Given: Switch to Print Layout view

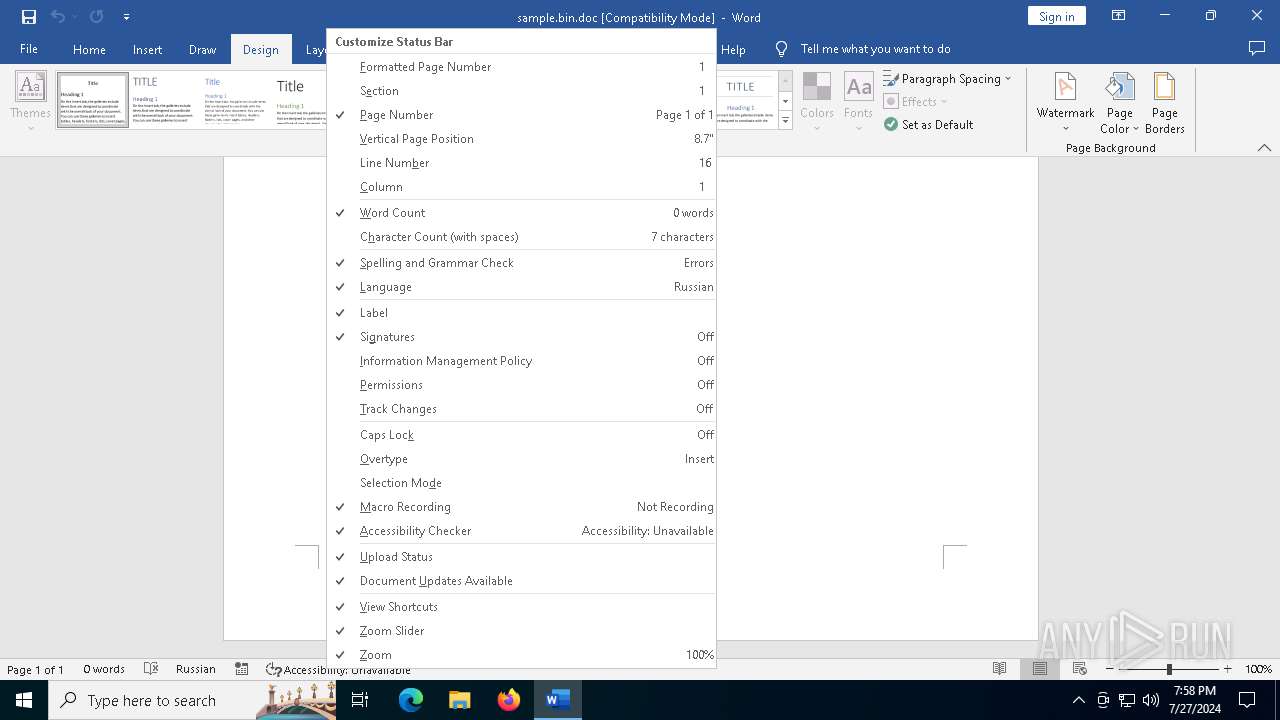Looking at the screenshot, I should coord(1040,669).
